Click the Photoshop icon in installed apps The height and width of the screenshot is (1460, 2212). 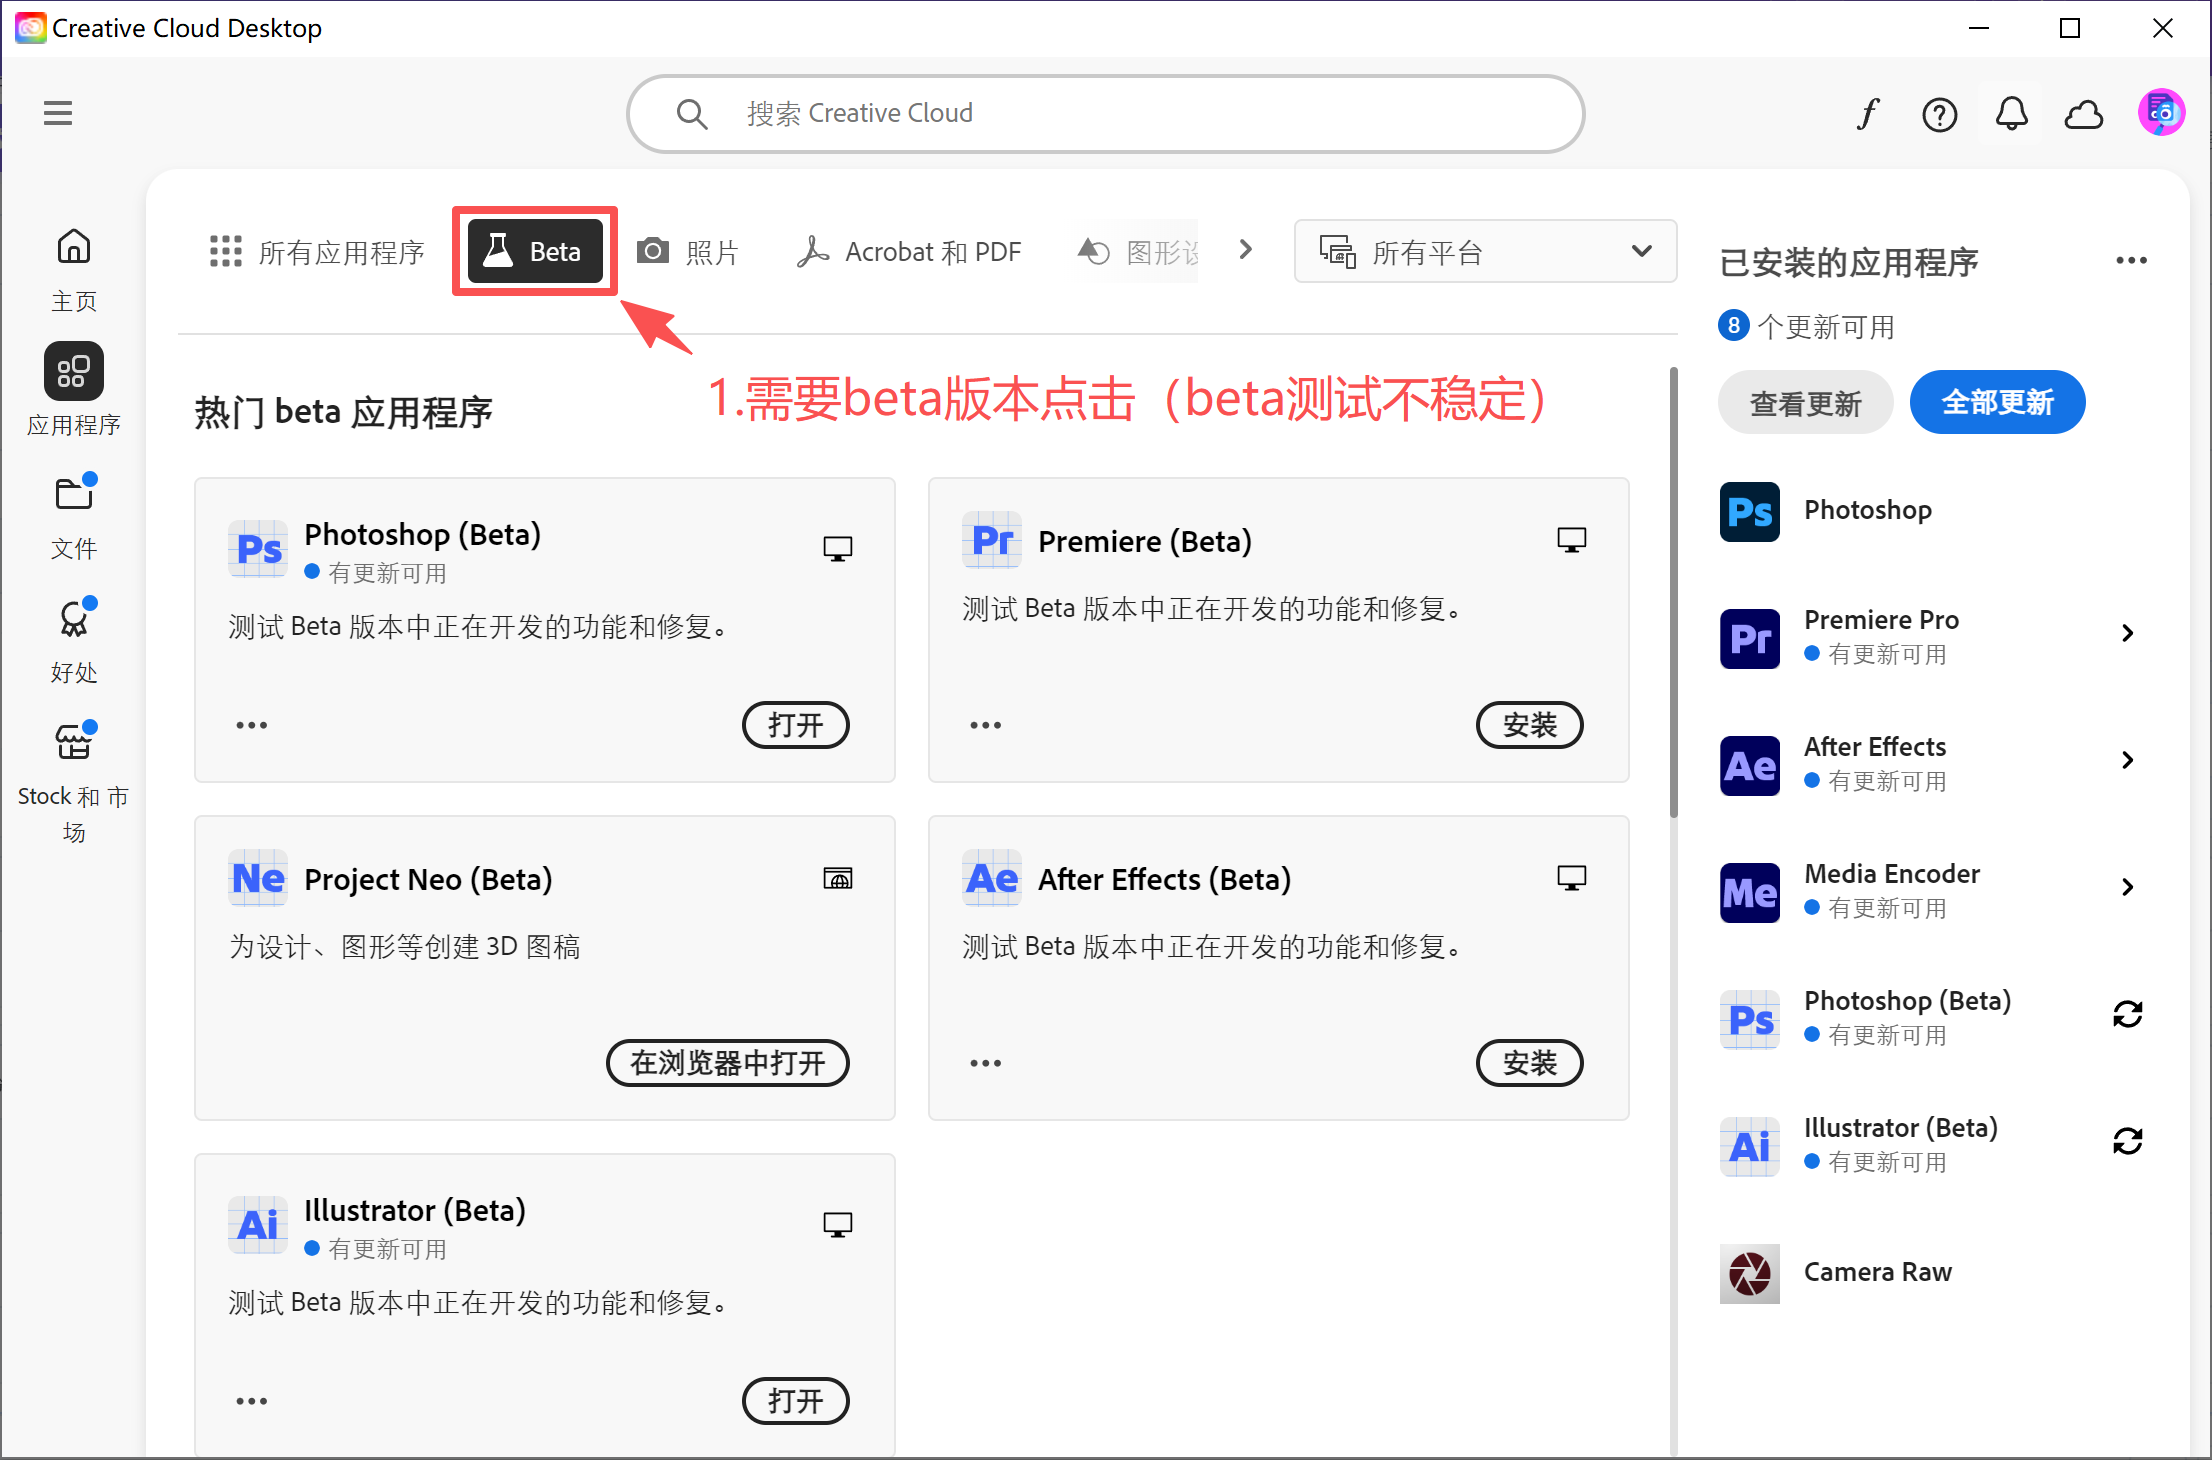coord(1749,511)
